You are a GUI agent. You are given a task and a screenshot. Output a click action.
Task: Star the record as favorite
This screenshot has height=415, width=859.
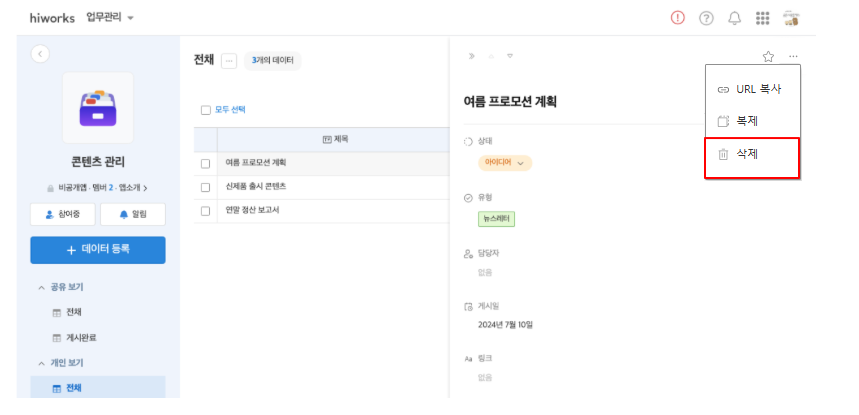(x=767, y=57)
